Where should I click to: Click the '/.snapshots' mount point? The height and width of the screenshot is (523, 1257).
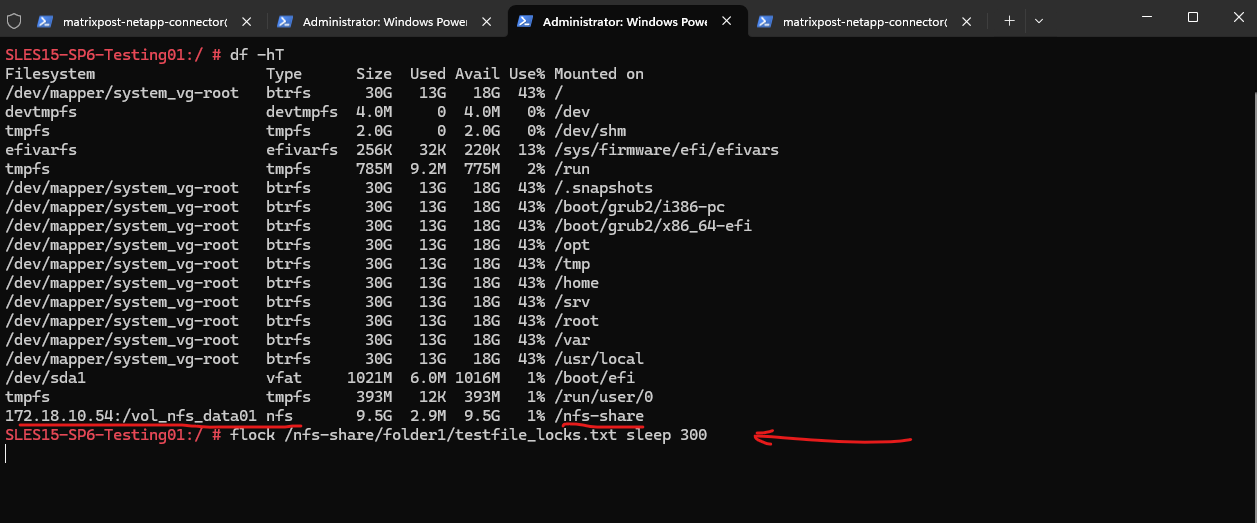point(604,188)
